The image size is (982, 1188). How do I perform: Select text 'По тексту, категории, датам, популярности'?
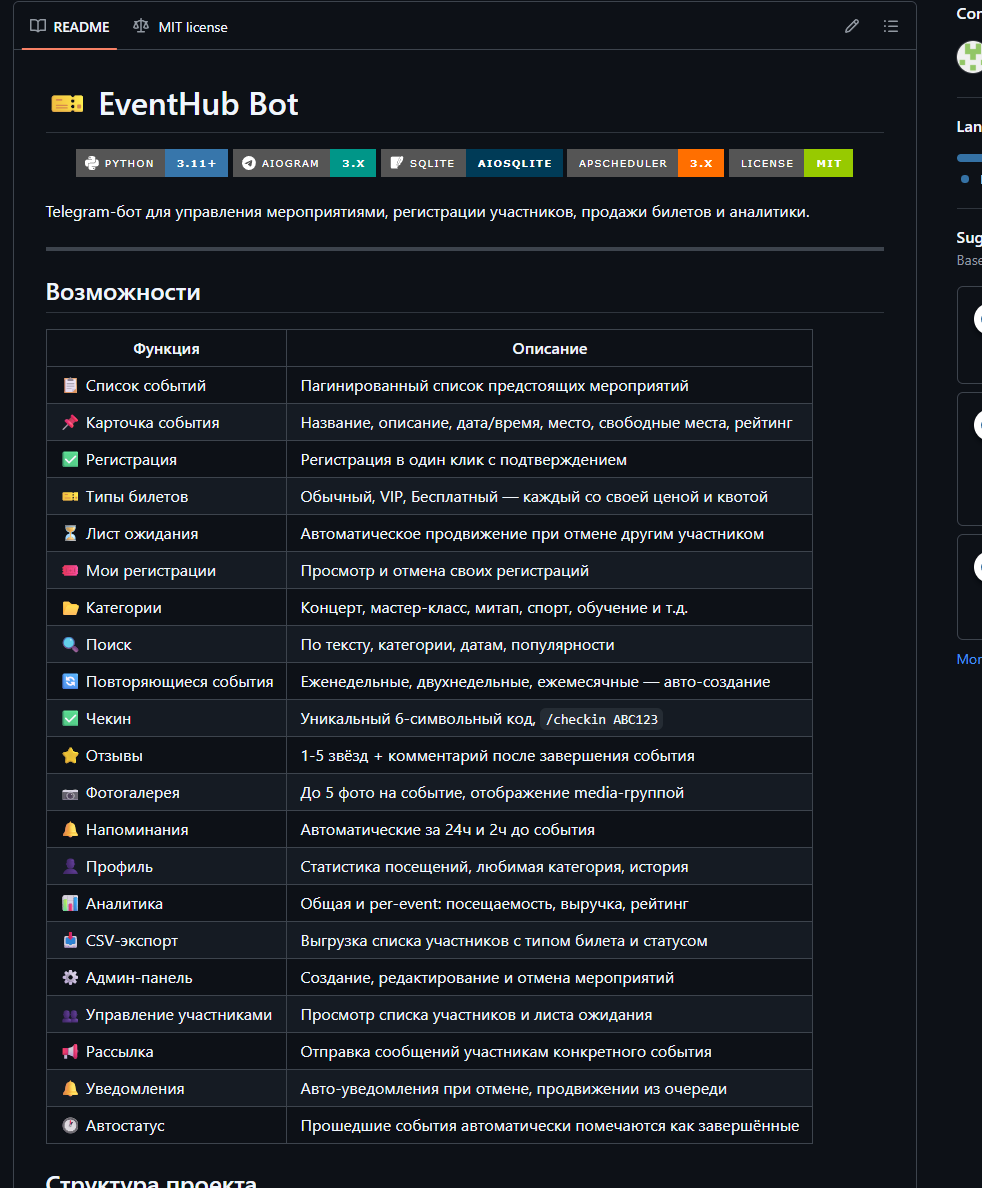click(x=458, y=645)
